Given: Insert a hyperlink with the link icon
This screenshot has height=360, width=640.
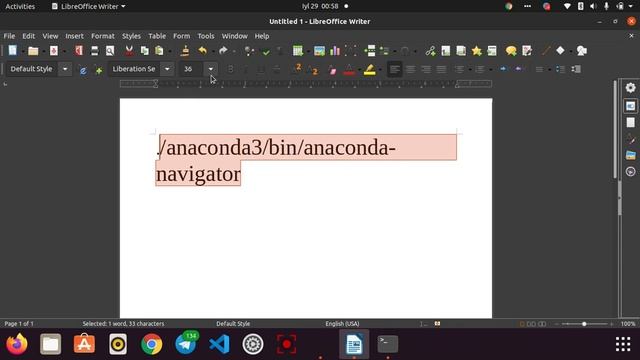Looking at the screenshot, I should point(430,51).
